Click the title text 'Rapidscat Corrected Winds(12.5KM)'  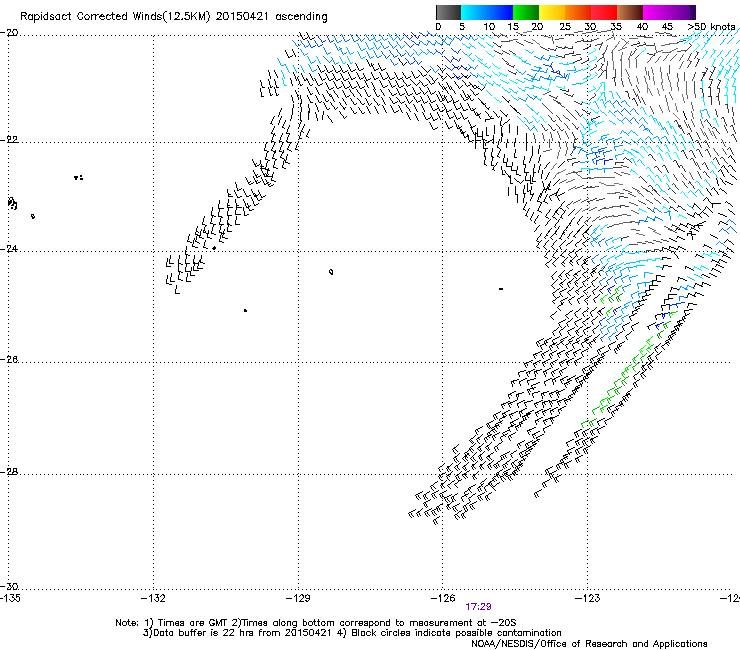(115, 17)
